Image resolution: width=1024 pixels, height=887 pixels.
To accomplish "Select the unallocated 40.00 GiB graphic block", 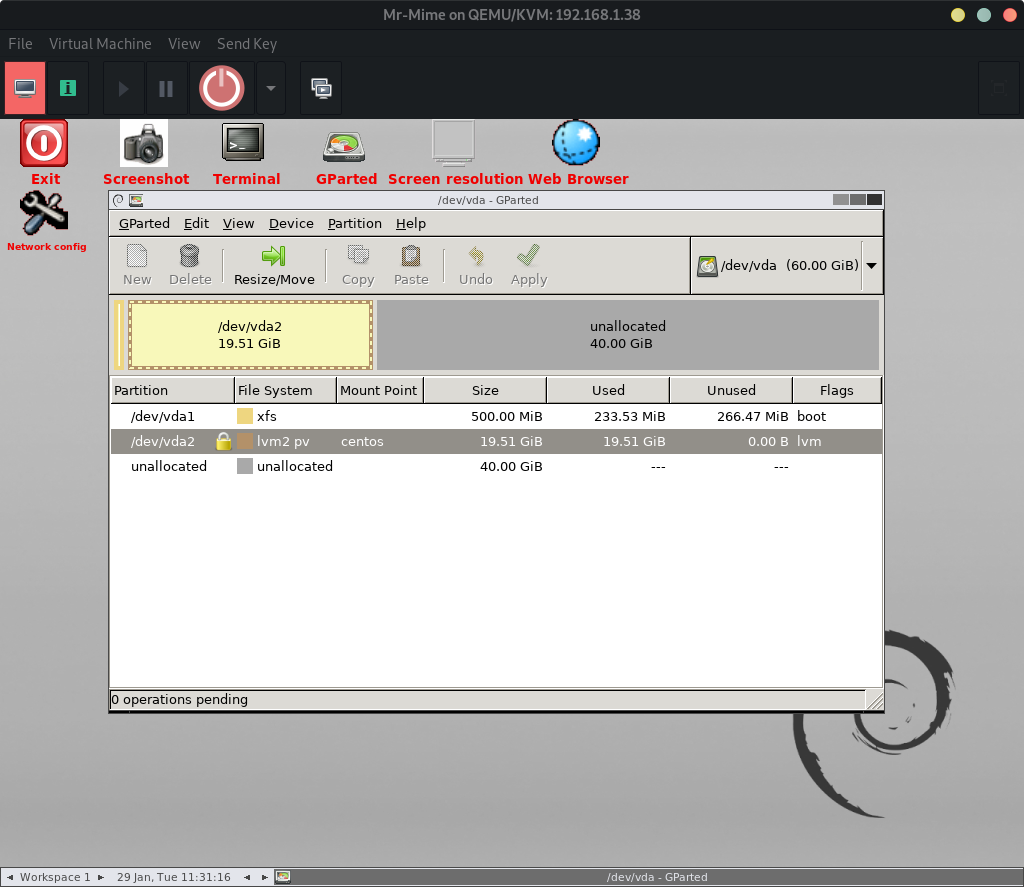I will click(628, 335).
